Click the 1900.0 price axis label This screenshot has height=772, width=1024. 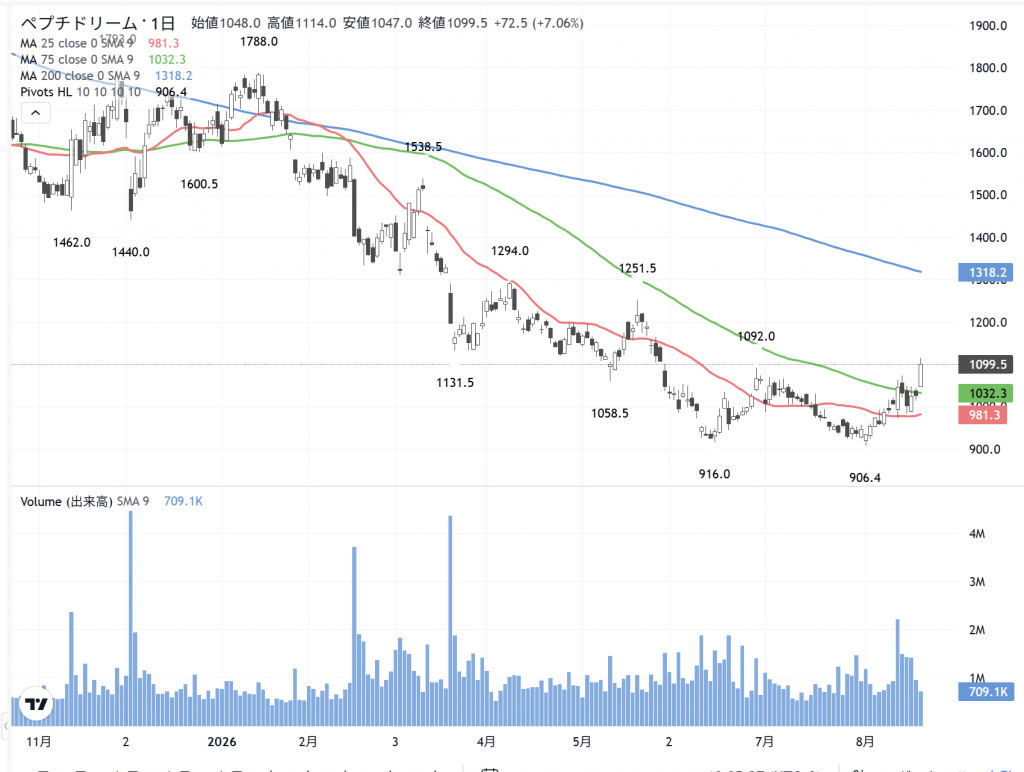(x=988, y=26)
